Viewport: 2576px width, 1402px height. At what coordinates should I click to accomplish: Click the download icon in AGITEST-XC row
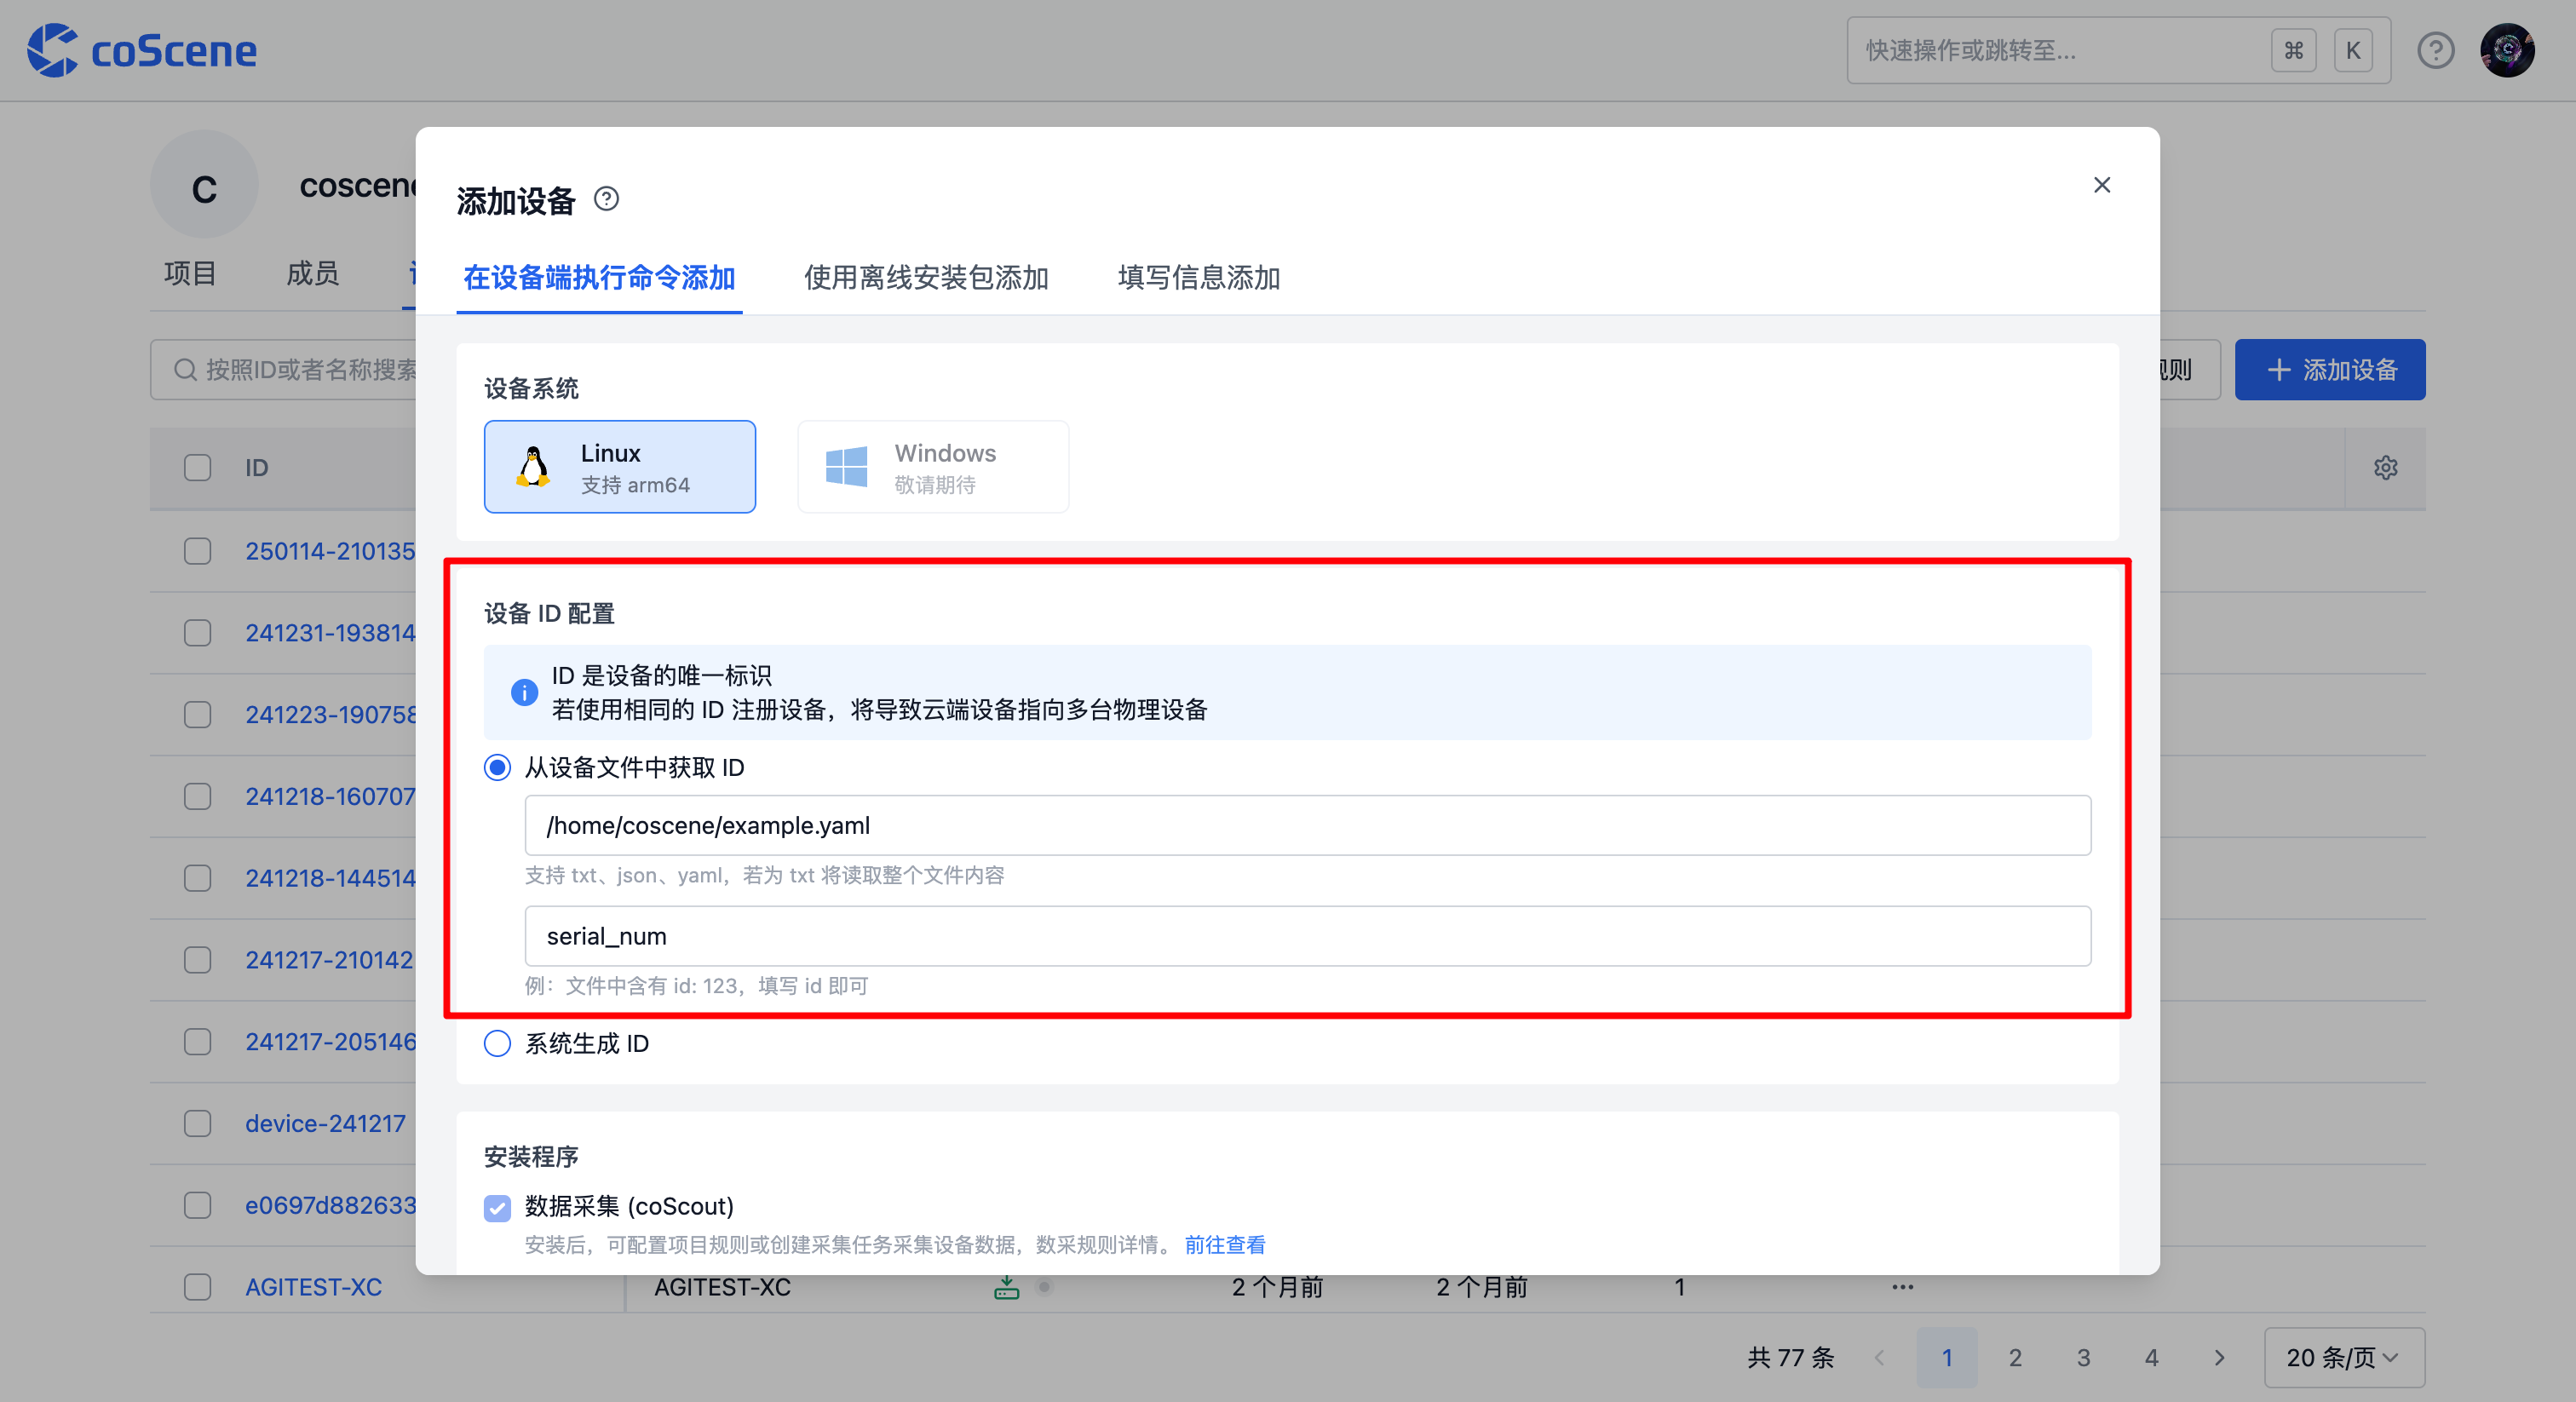click(1006, 1287)
